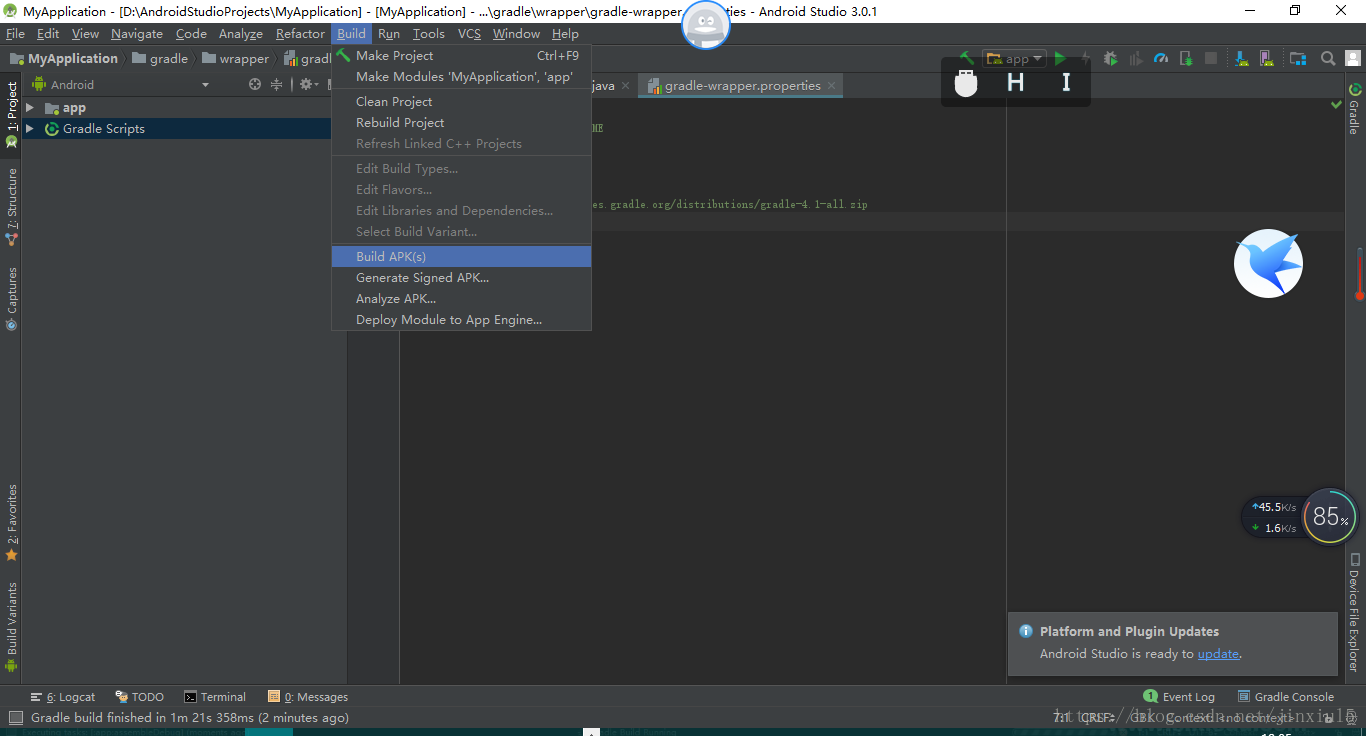
Task: Select Clean Project menu entry
Action: tap(461, 102)
